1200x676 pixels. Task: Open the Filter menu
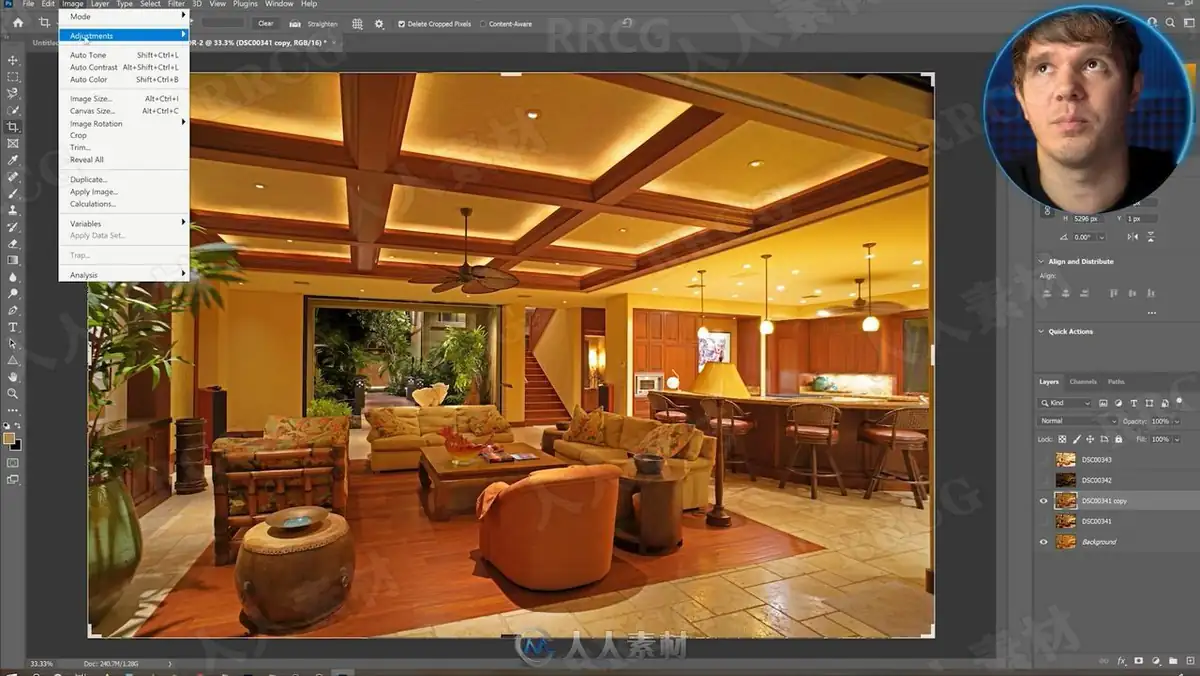176,4
